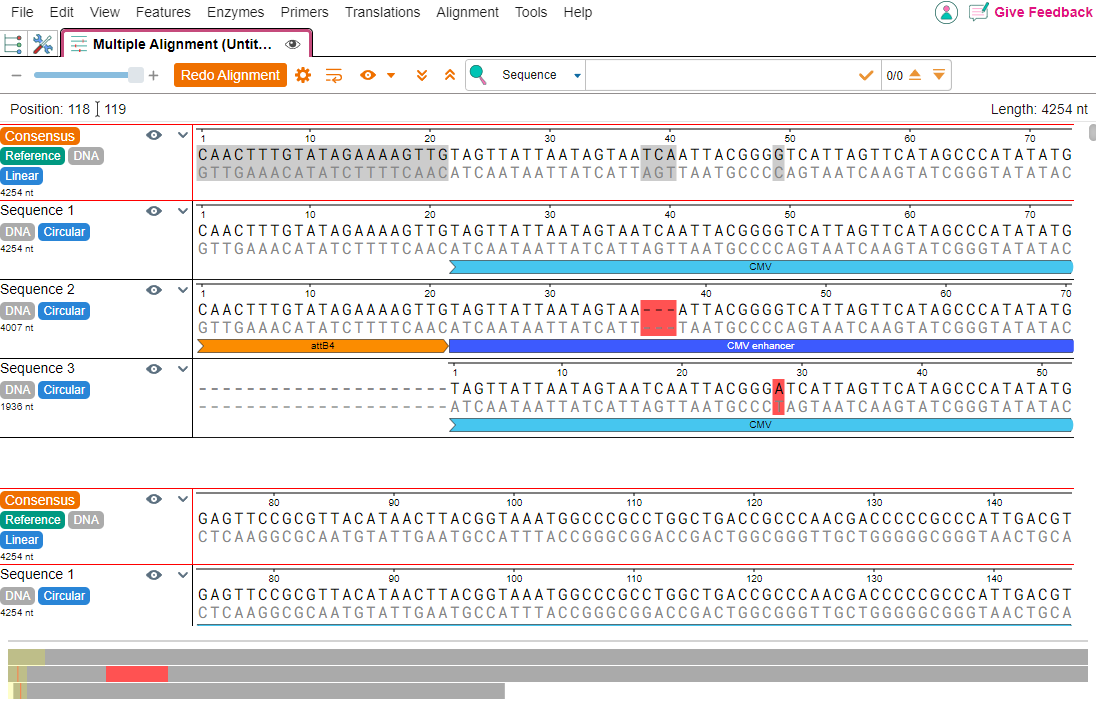Toggle visibility of the top Sequence 1 row
The width and height of the screenshot is (1096, 703).
(154, 211)
